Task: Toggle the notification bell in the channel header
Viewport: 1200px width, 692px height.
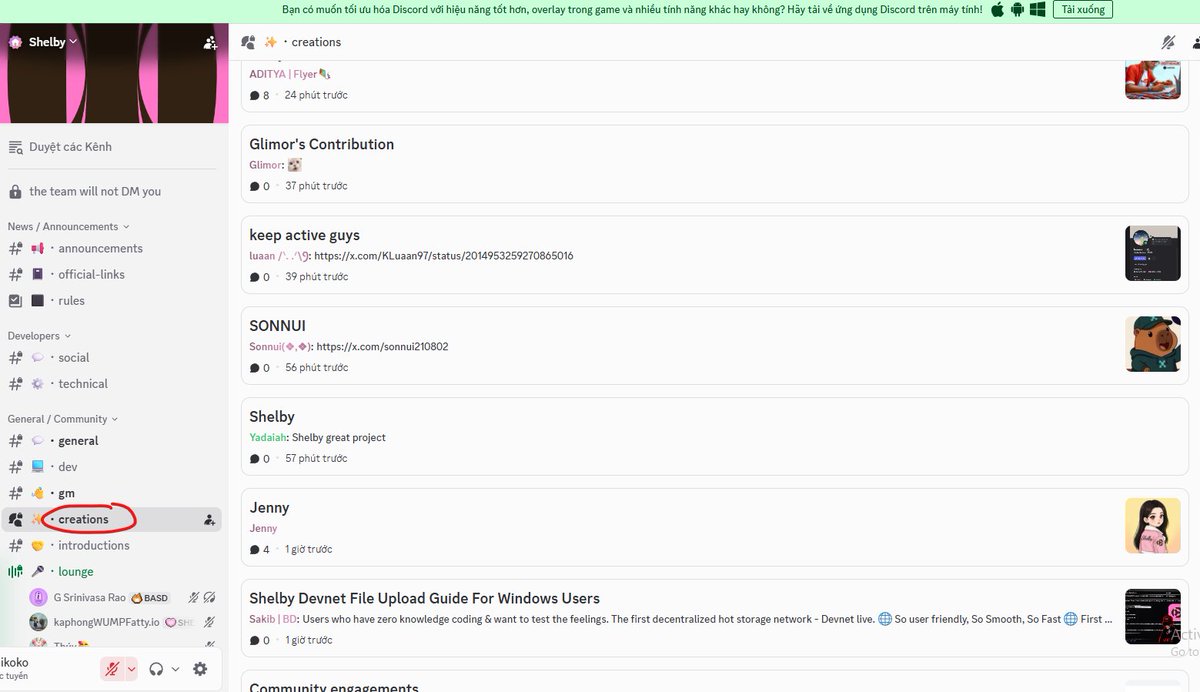Action: (1168, 42)
